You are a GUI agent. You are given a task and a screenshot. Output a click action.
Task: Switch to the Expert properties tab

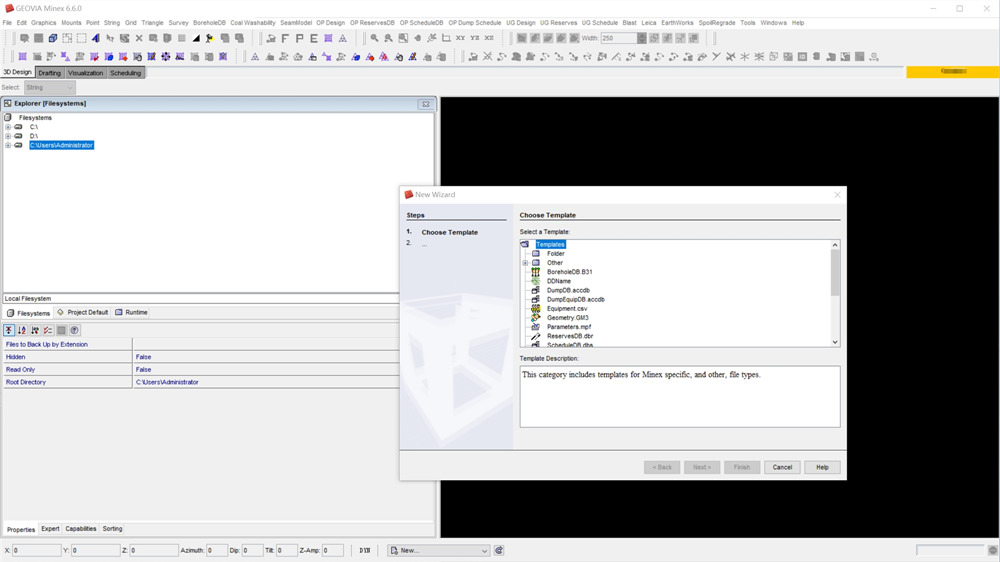(x=50, y=529)
